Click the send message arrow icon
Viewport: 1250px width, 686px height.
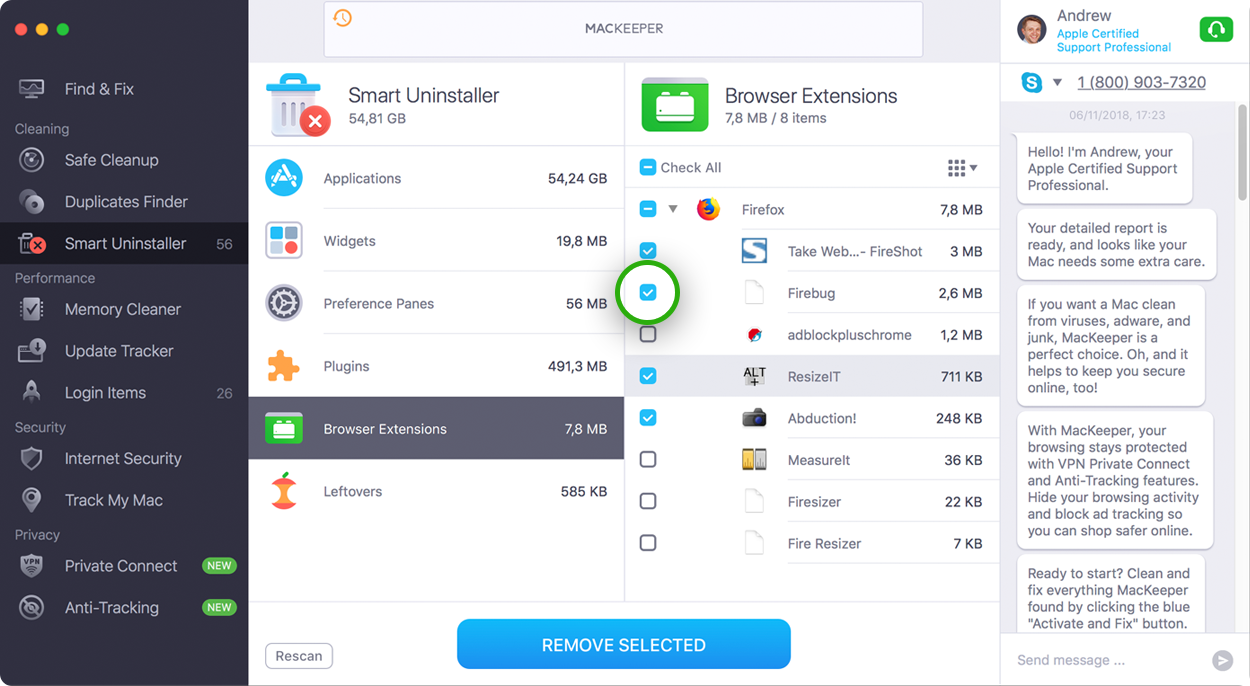tap(1222, 660)
